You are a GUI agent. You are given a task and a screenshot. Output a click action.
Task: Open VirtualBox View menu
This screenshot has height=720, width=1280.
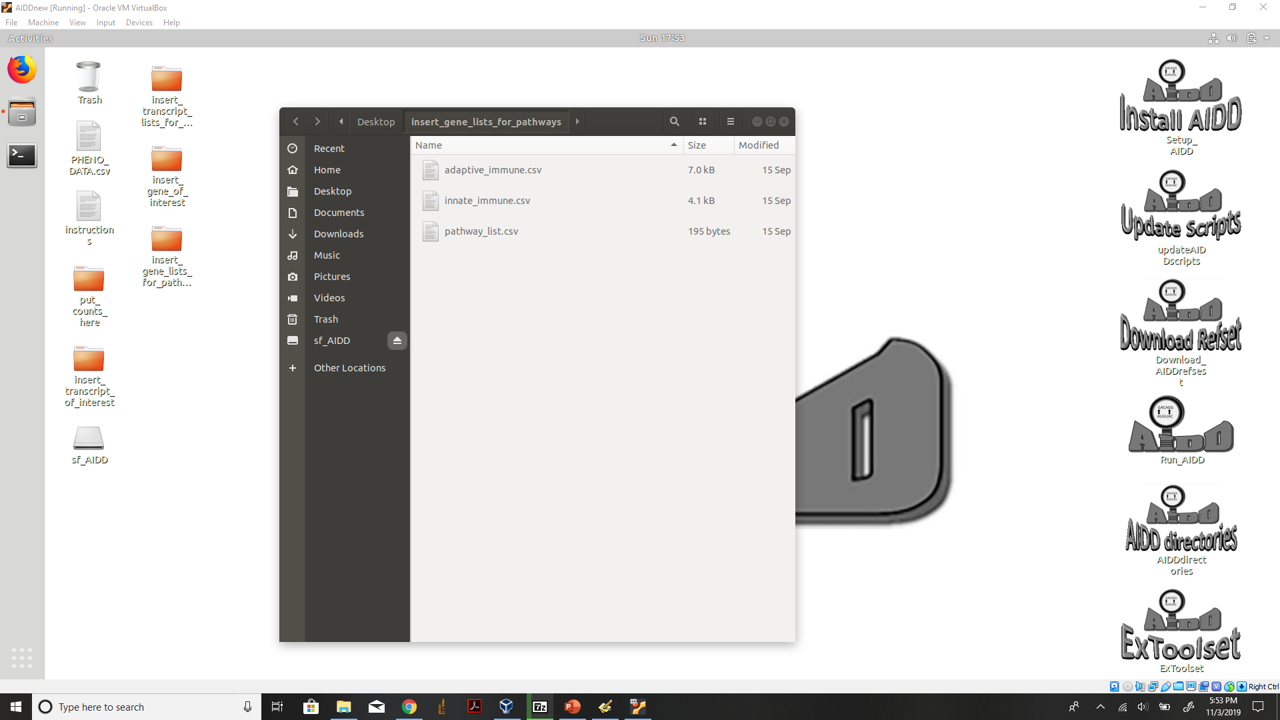tap(77, 22)
